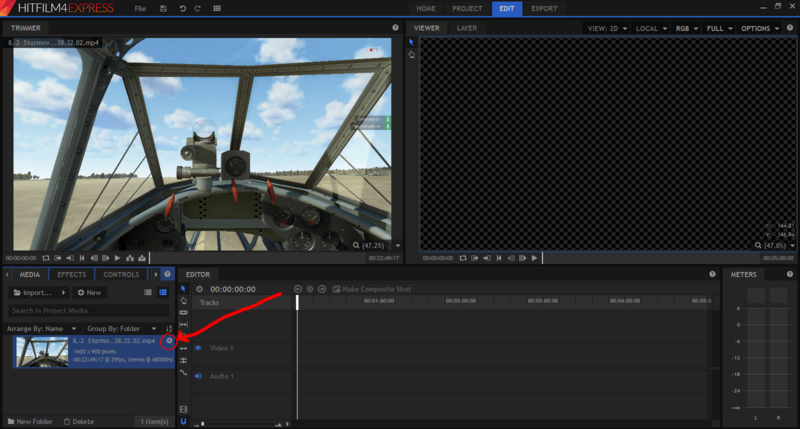
Task: Overlay Trimmer clip onto the timeline
Action: pyautogui.click(x=142, y=258)
